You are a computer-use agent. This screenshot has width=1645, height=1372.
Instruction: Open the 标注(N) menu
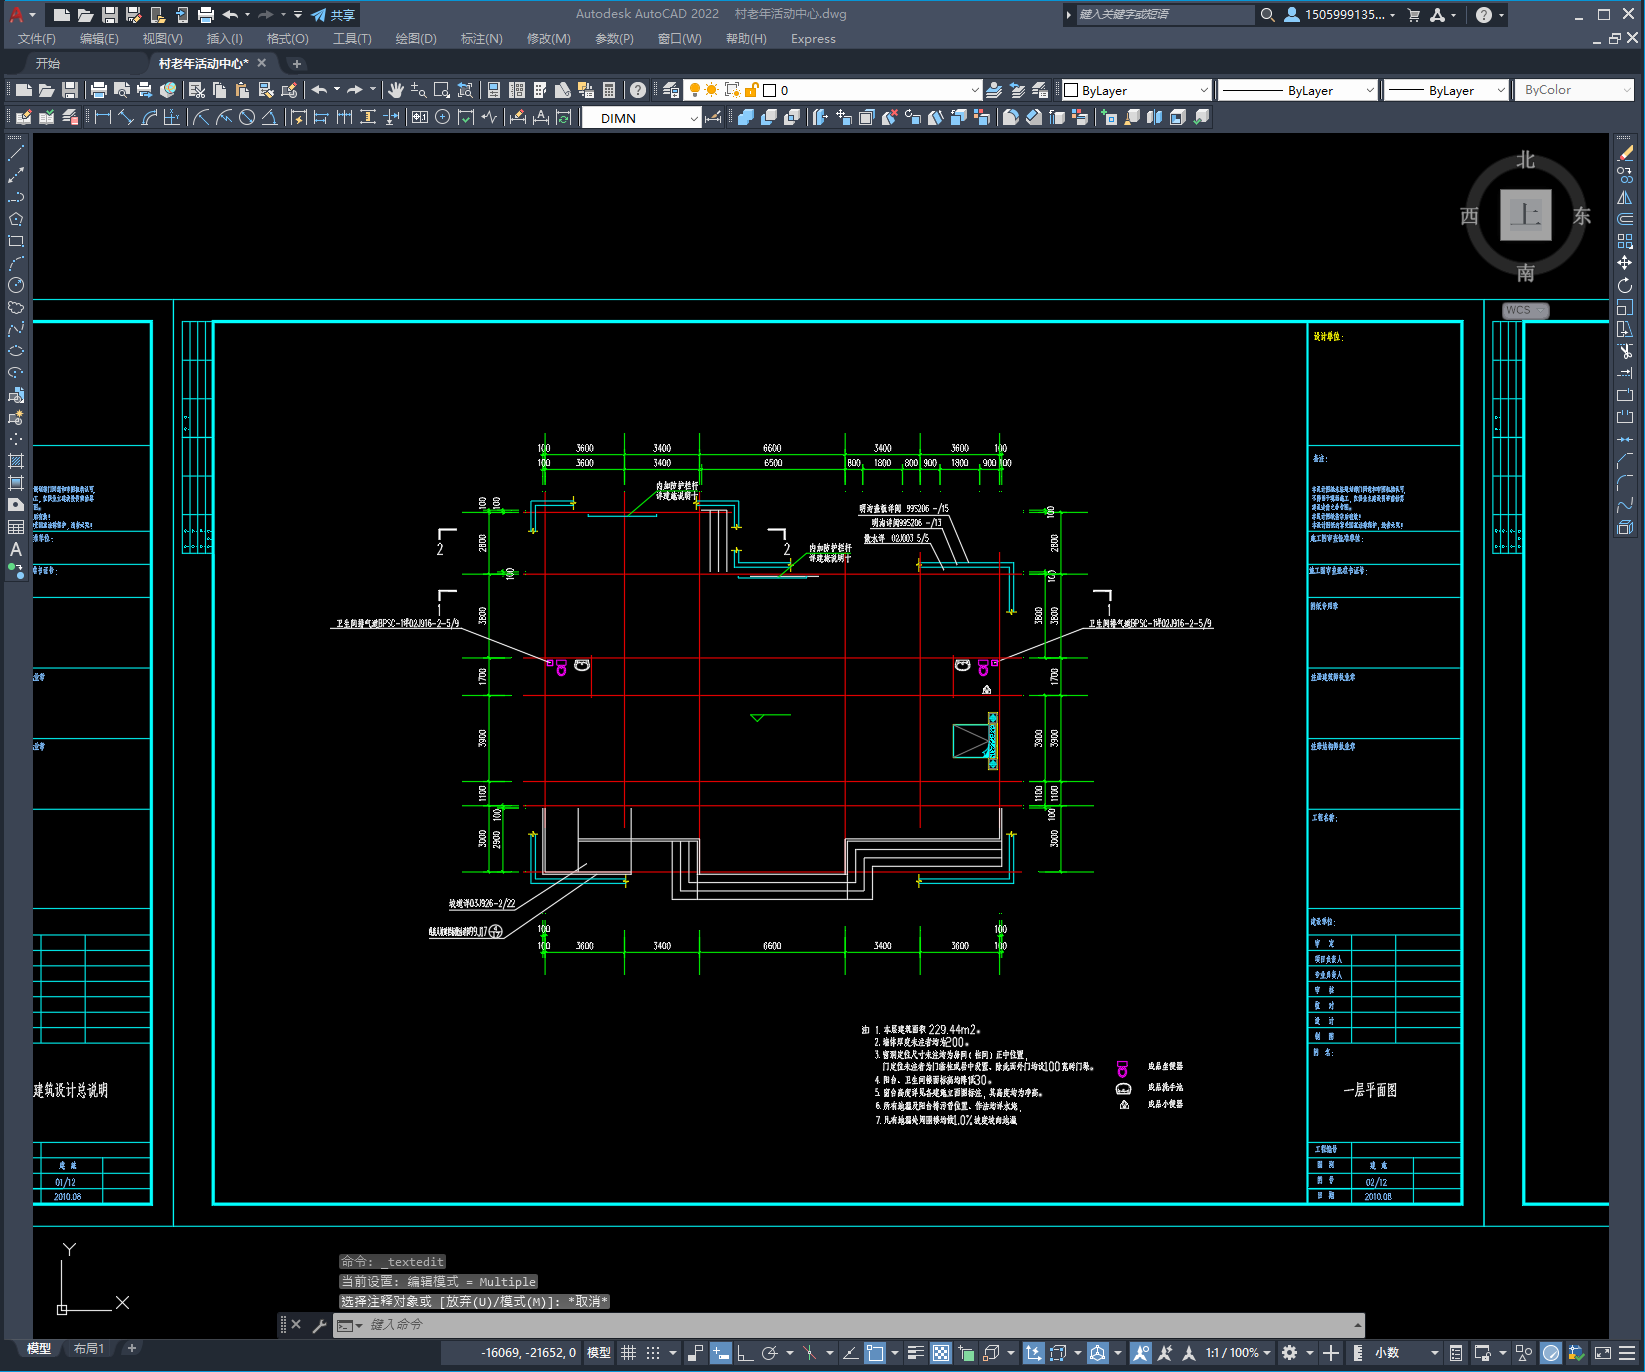tap(481, 39)
